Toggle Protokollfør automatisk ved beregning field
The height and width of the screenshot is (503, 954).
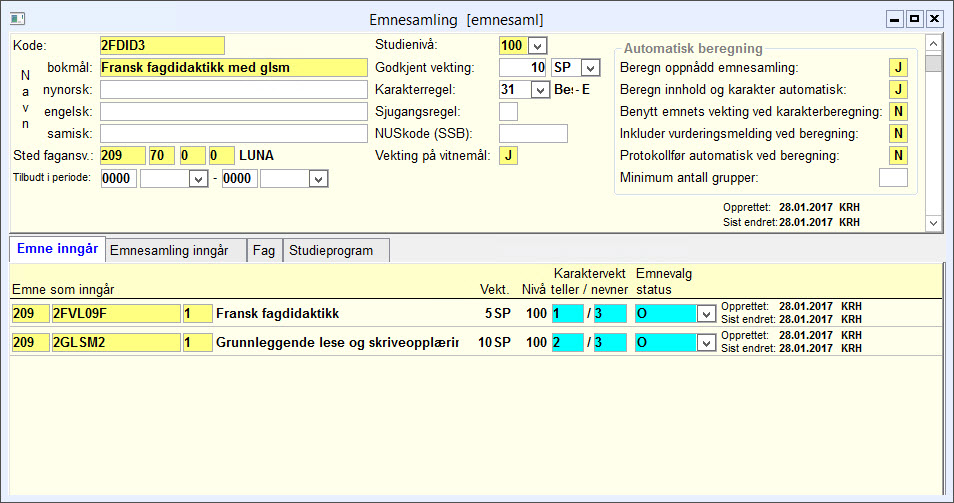[x=898, y=155]
